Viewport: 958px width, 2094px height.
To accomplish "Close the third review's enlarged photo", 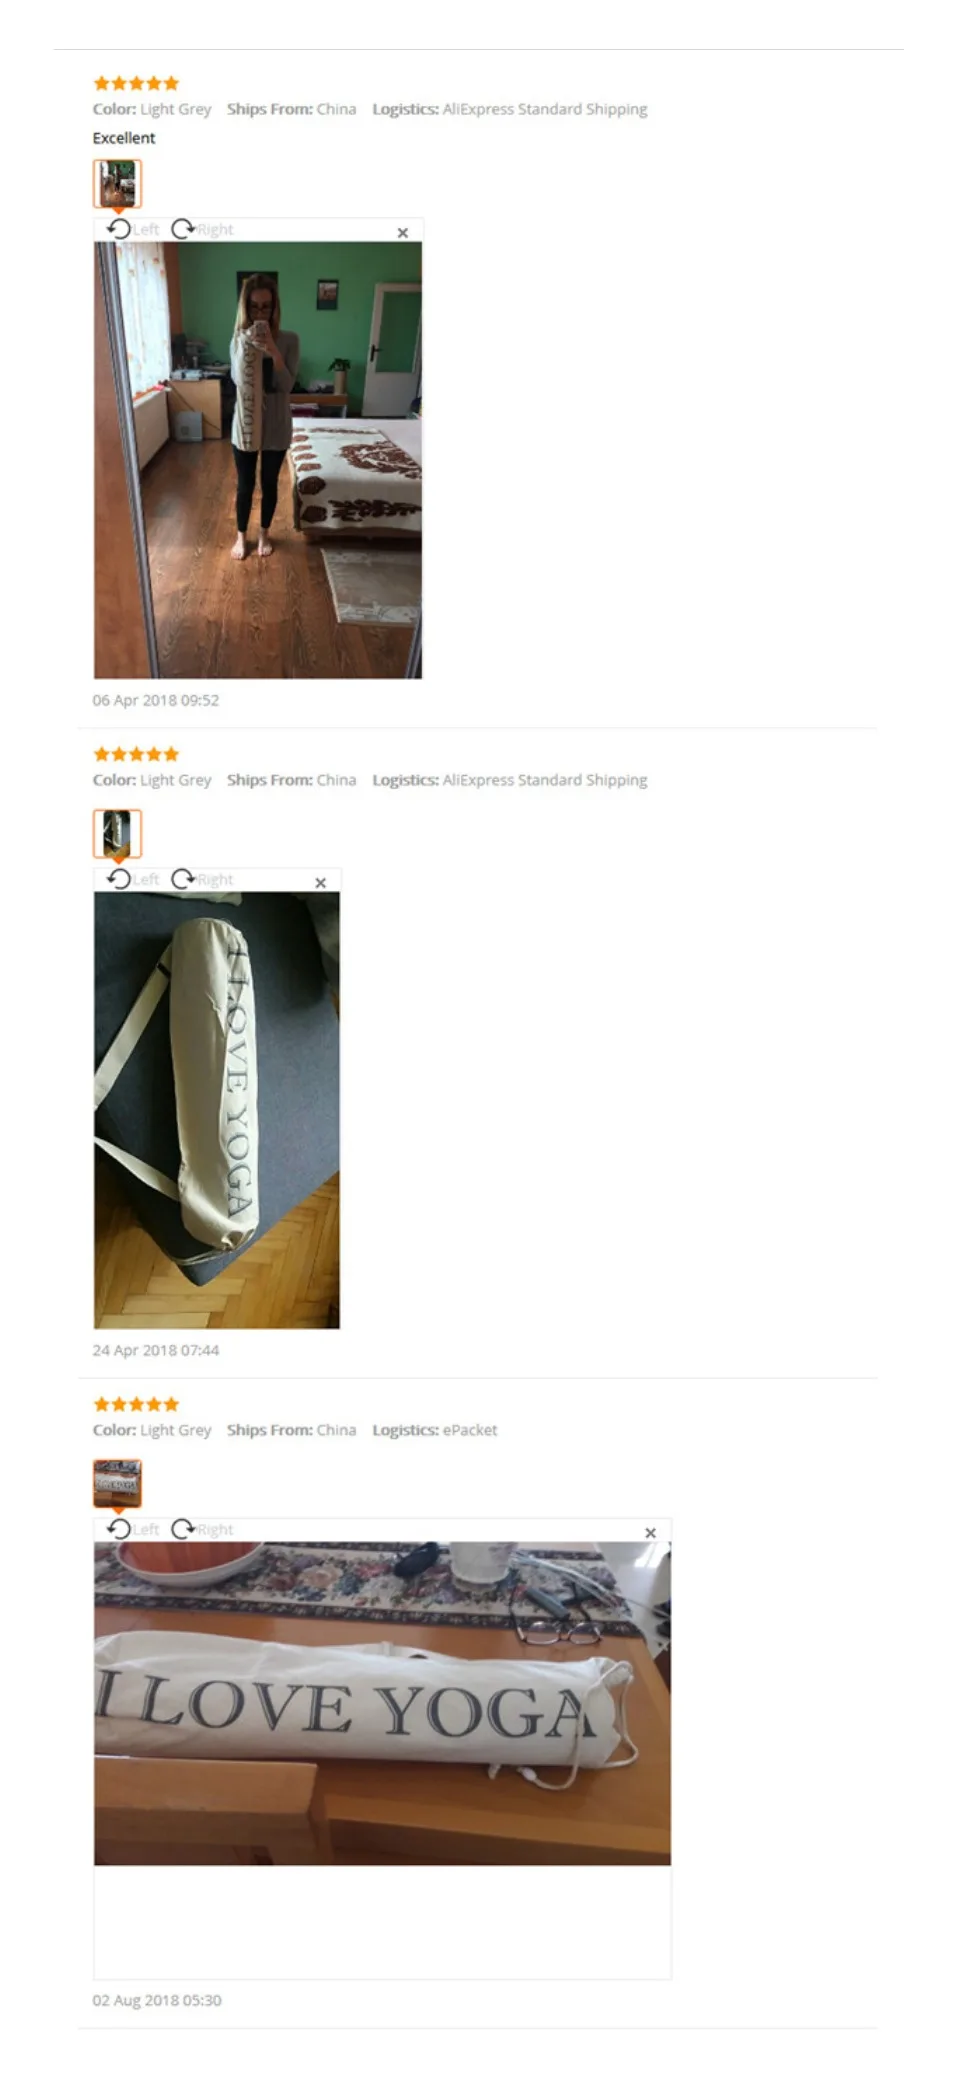I will pos(651,1532).
